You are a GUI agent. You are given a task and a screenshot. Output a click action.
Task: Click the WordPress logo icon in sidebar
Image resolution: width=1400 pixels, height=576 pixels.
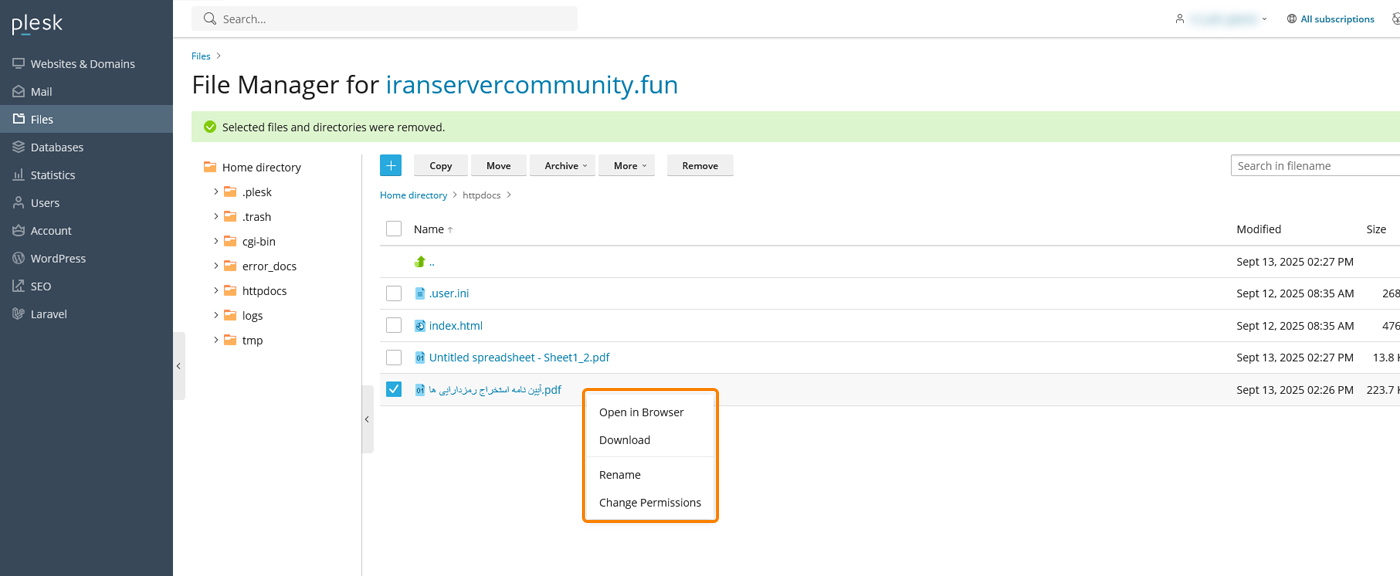[x=18, y=258]
